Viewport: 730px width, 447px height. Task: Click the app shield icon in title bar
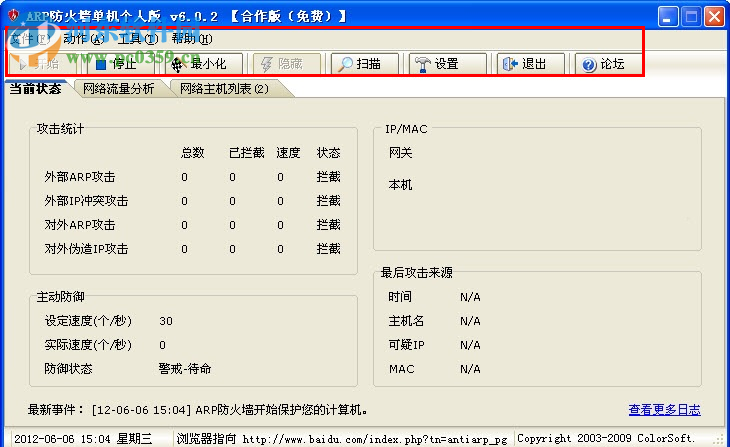coord(14,16)
